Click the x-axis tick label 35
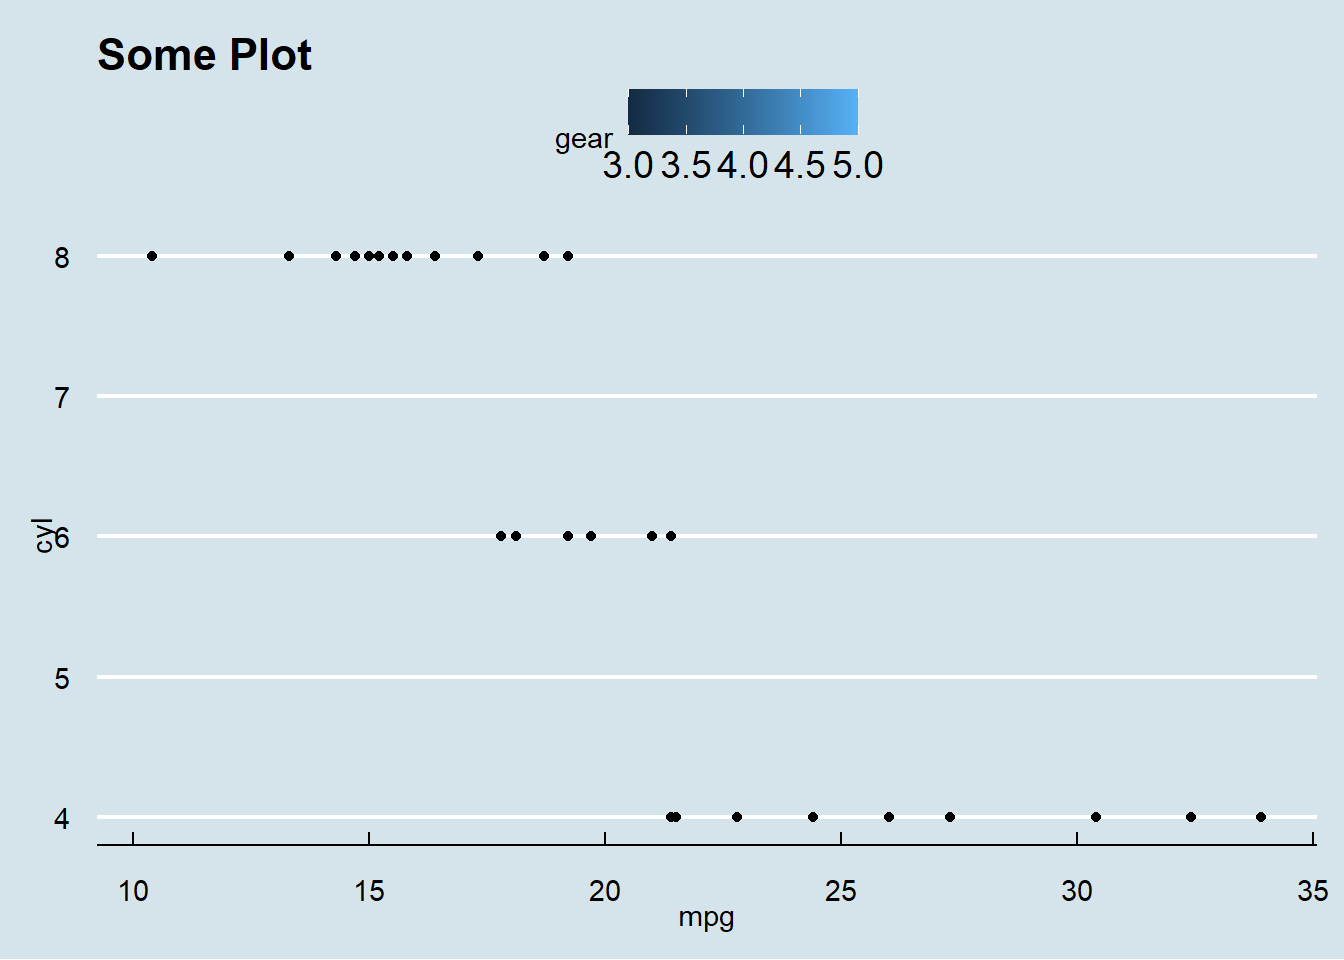Image resolution: width=1344 pixels, height=960 pixels. [1312, 891]
